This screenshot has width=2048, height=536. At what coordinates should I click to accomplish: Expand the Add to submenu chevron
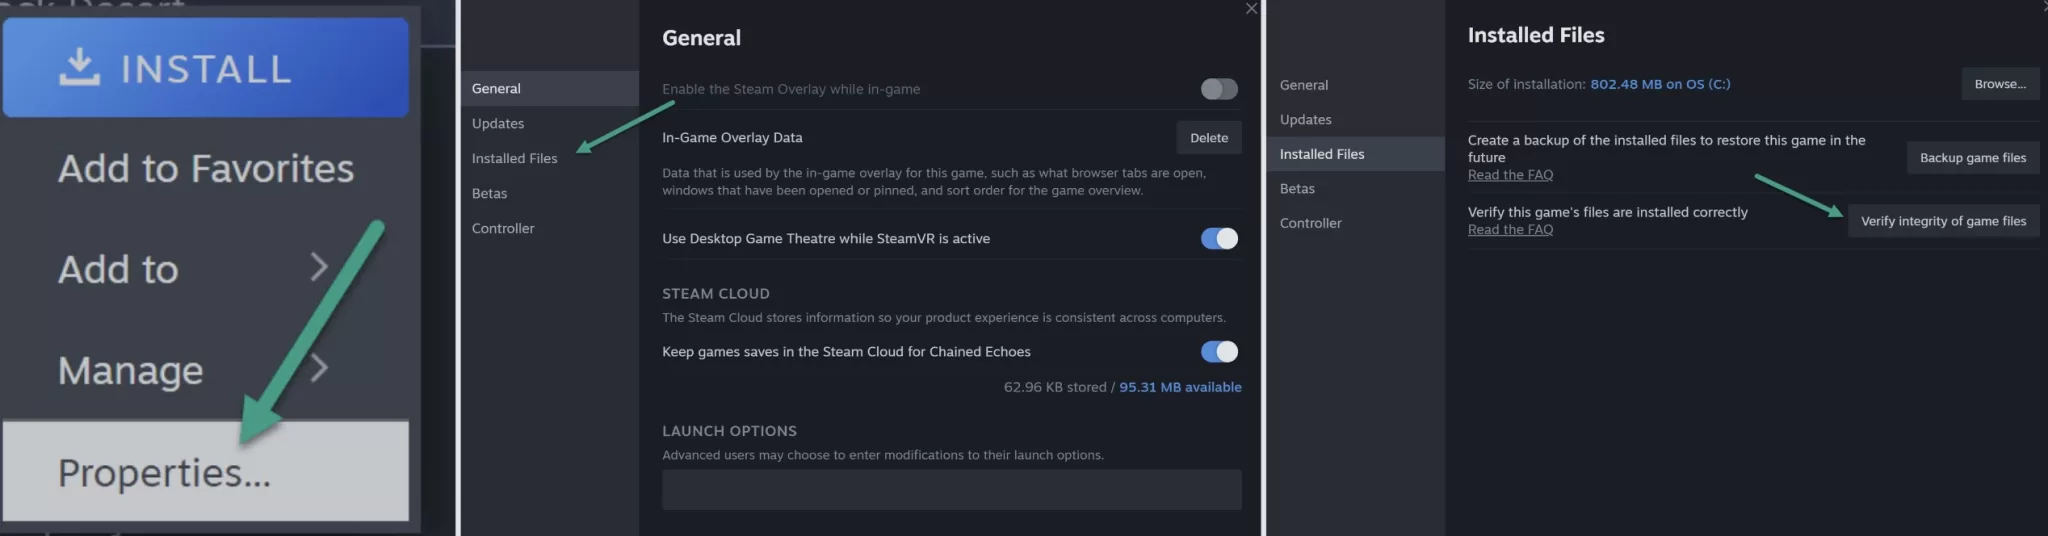pyautogui.click(x=318, y=267)
